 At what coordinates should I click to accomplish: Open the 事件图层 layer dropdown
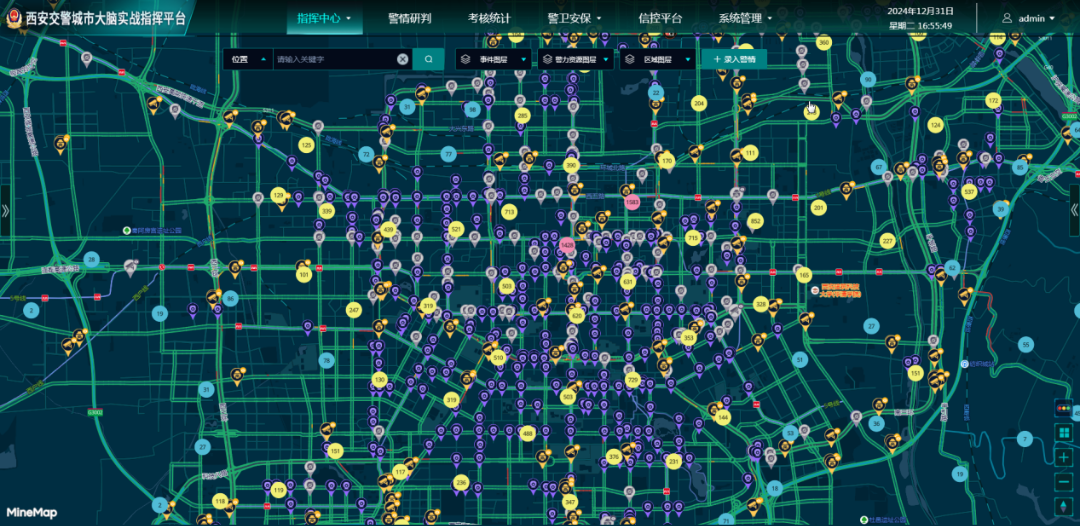tap(495, 59)
